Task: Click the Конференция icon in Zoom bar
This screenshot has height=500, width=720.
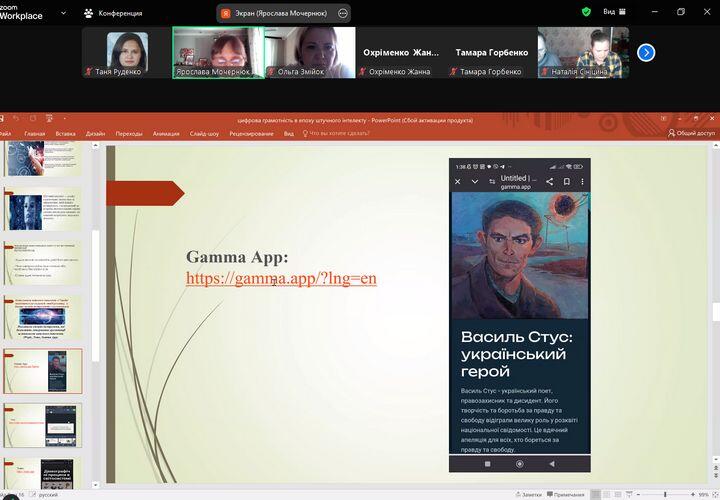Action: coord(89,13)
